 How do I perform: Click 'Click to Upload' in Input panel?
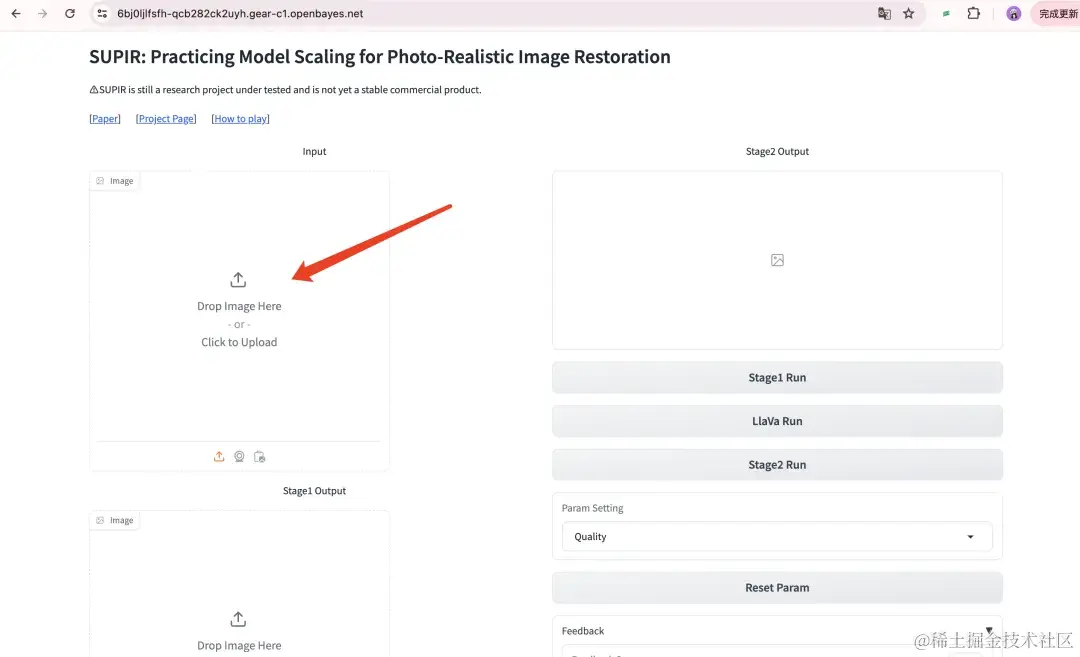point(239,342)
